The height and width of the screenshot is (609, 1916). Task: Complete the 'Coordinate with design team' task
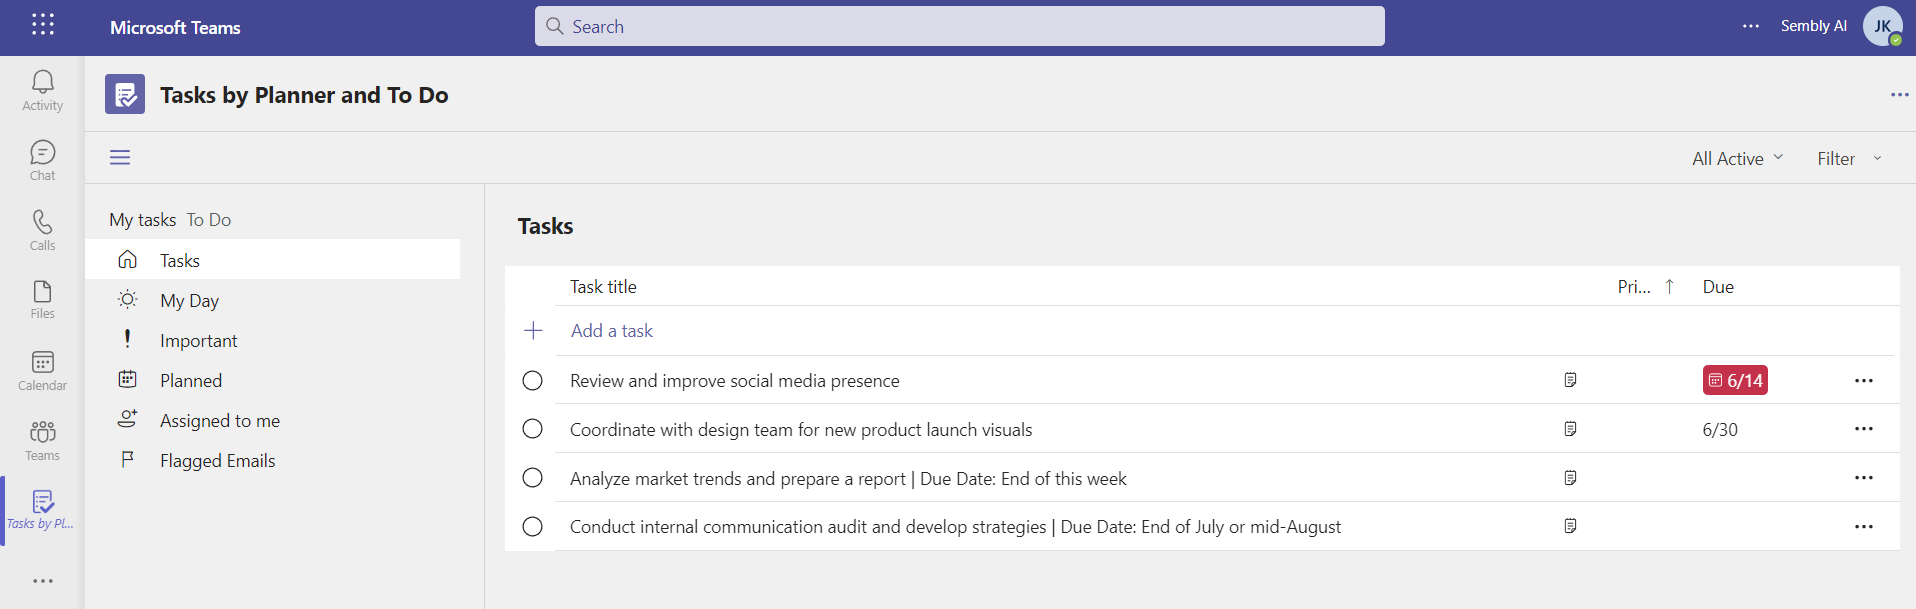click(x=533, y=429)
